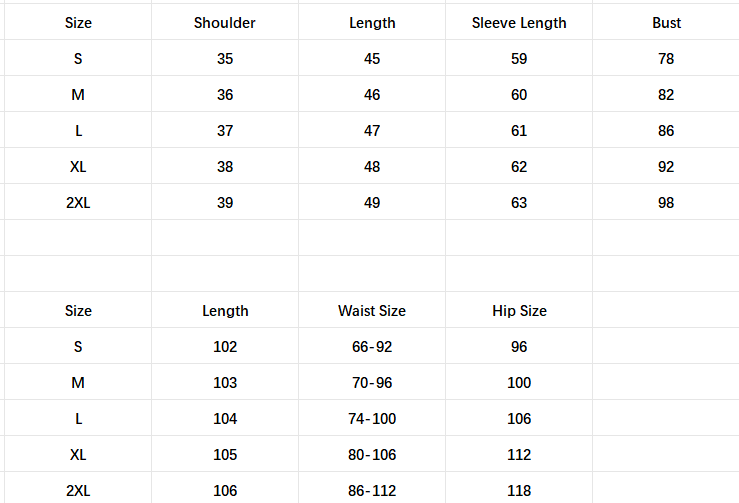This screenshot has width=739, height=503.
Task: Select the waist size cell 66-92
Action: click(372, 347)
